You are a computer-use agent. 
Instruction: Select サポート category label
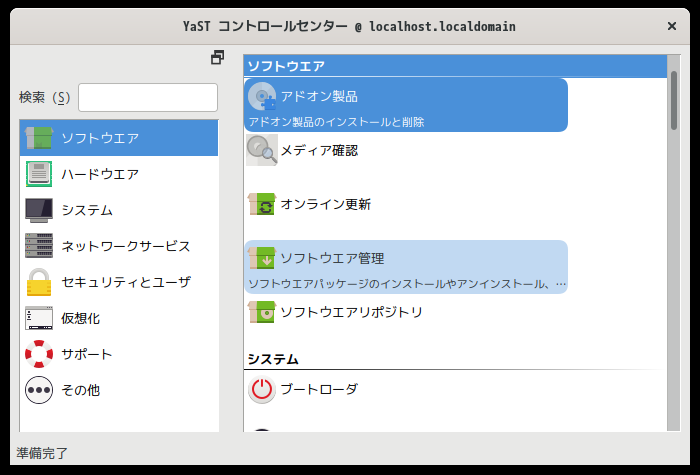pos(87,354)
